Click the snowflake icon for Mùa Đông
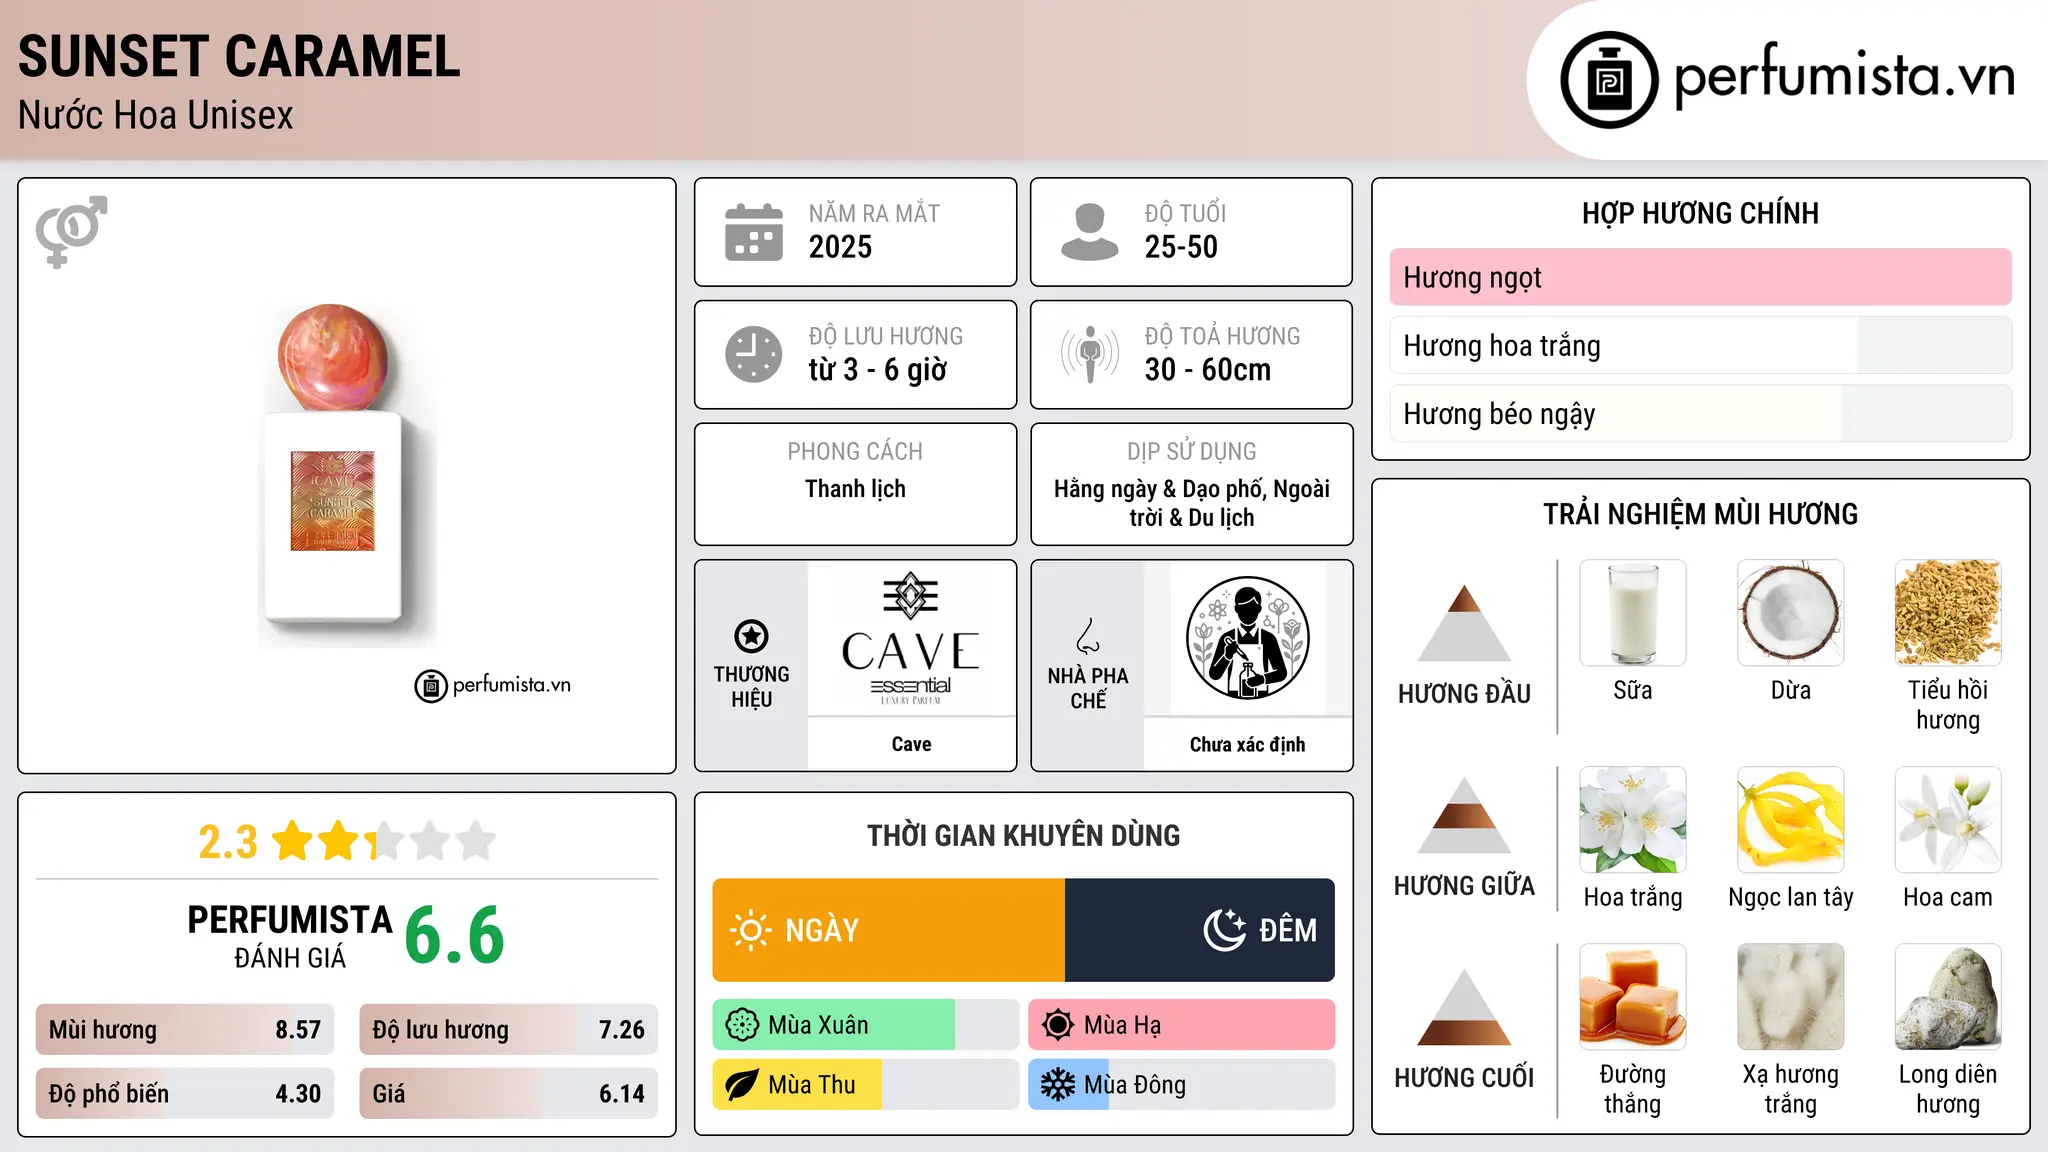This screenshot has width=2048, height=1152. pos(1057,1085)
